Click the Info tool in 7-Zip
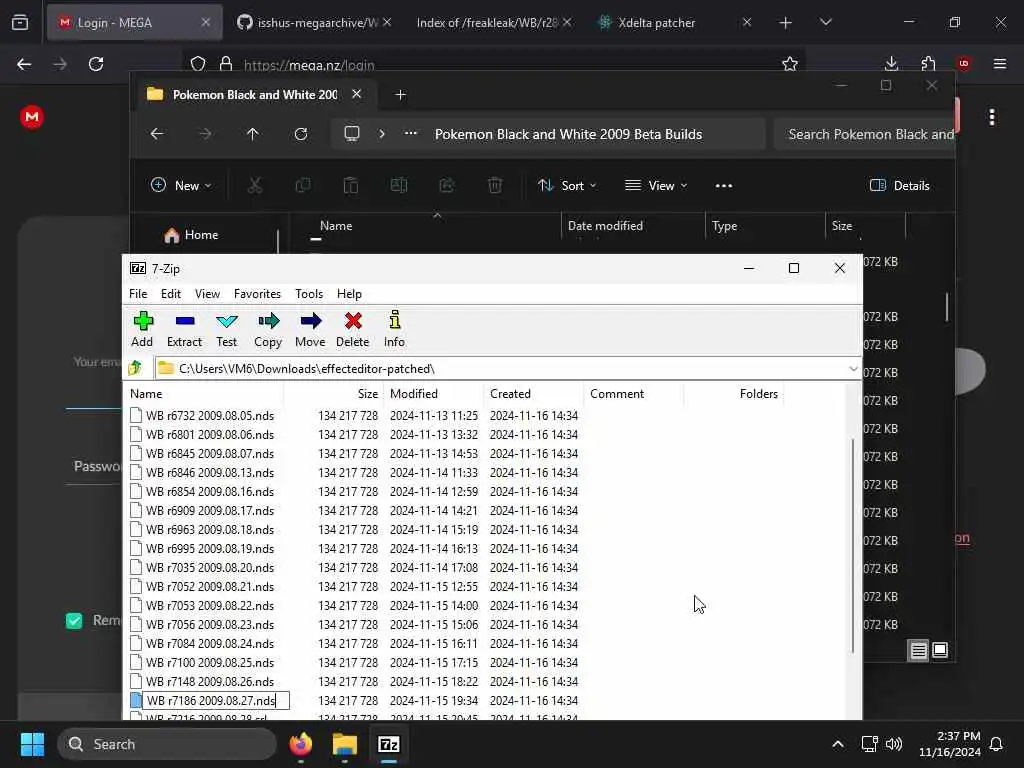Screen dimensions: 1024x768 coord(394,329)
